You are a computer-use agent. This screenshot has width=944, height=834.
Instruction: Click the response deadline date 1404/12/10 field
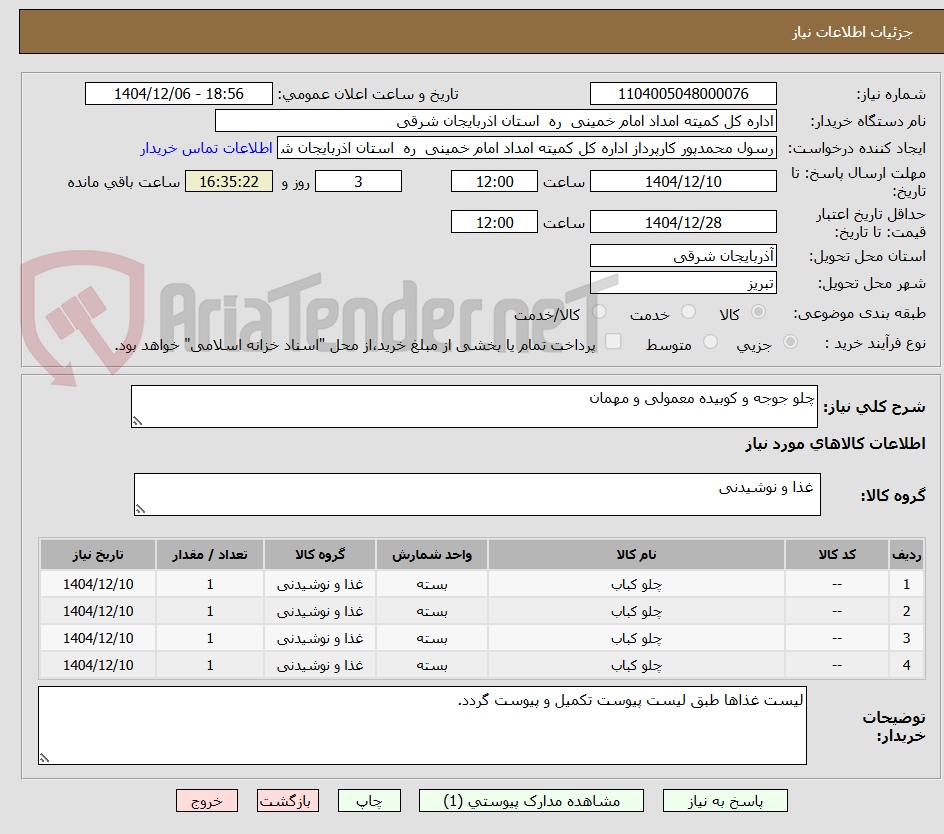(683, 181)
